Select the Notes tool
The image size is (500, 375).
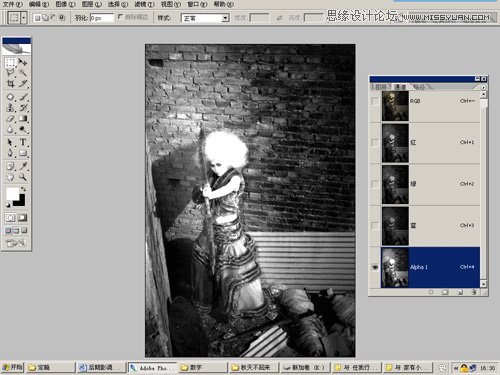[10, 166]
